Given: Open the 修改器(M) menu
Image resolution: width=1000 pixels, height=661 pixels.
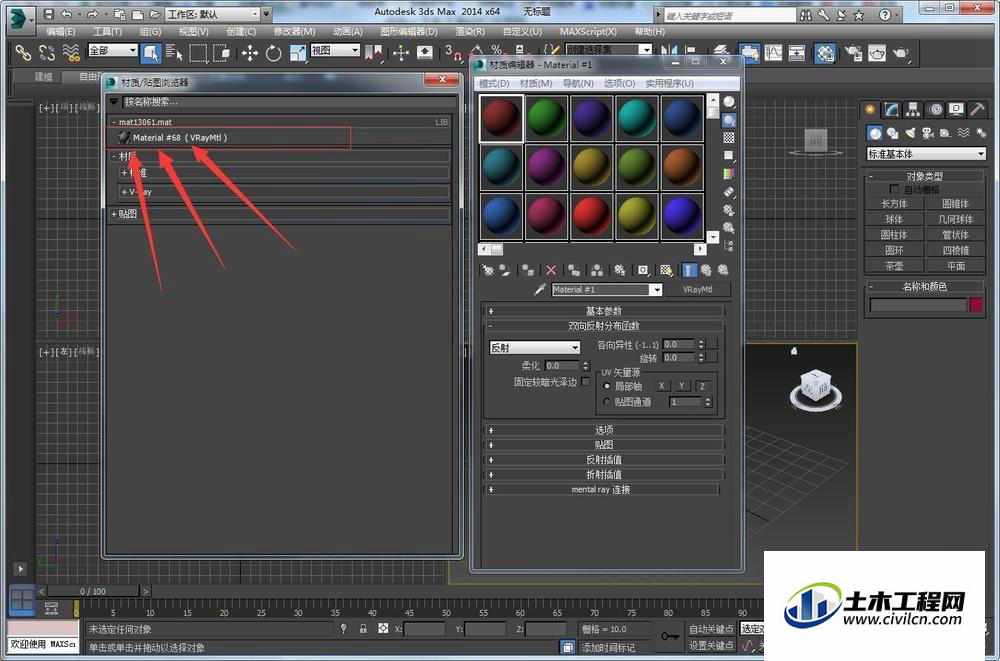Looking at the screenshot, I should click(294, 31).
